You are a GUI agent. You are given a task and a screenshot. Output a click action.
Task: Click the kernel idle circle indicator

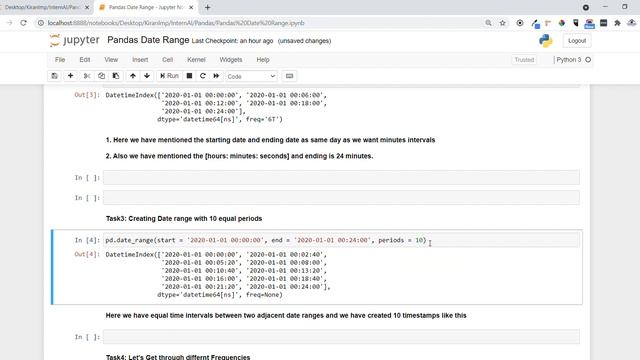588,60
